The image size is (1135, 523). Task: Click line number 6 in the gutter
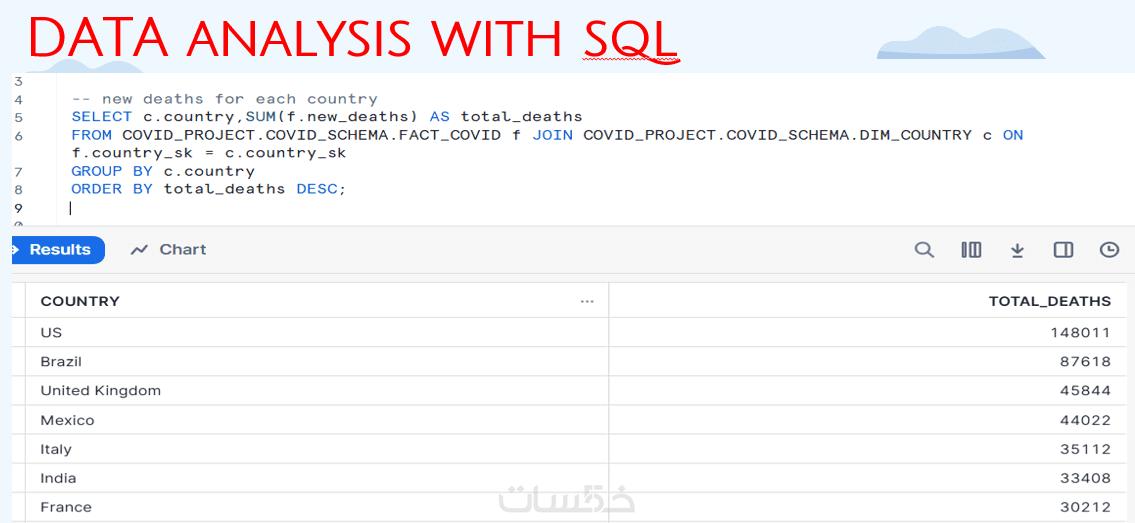[19, 135]
